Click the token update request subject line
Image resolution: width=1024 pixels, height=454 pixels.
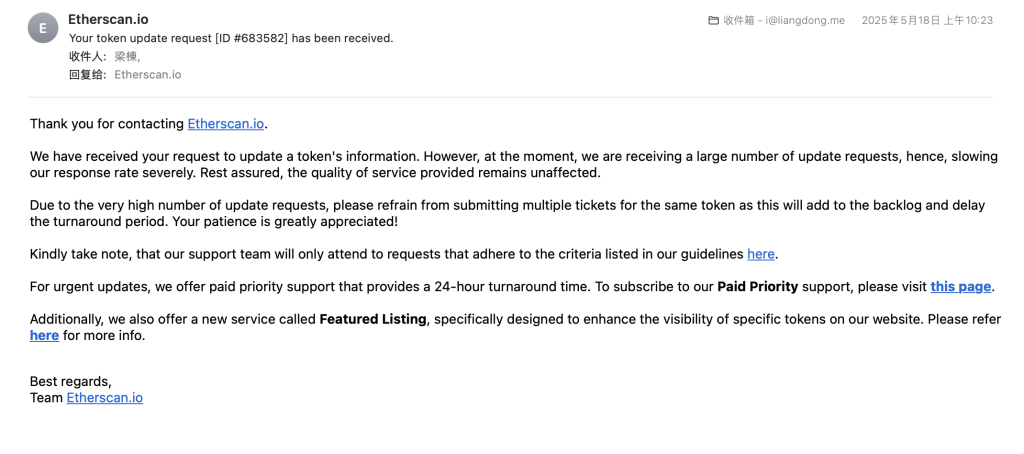pos(231,38)
